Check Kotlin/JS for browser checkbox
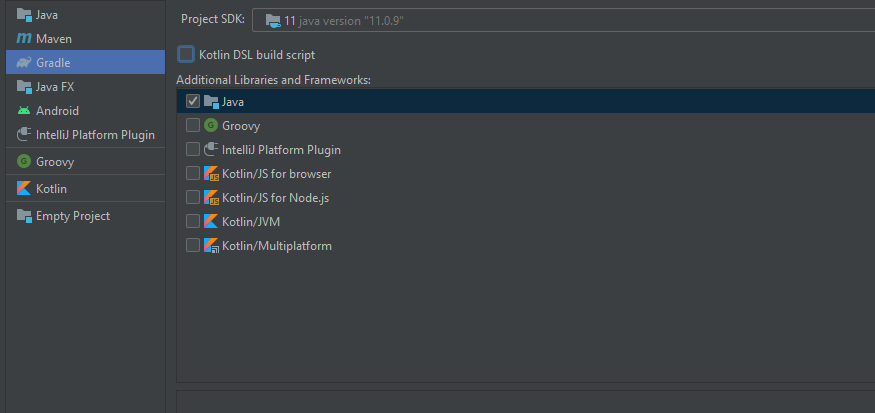 click(193, 174)
